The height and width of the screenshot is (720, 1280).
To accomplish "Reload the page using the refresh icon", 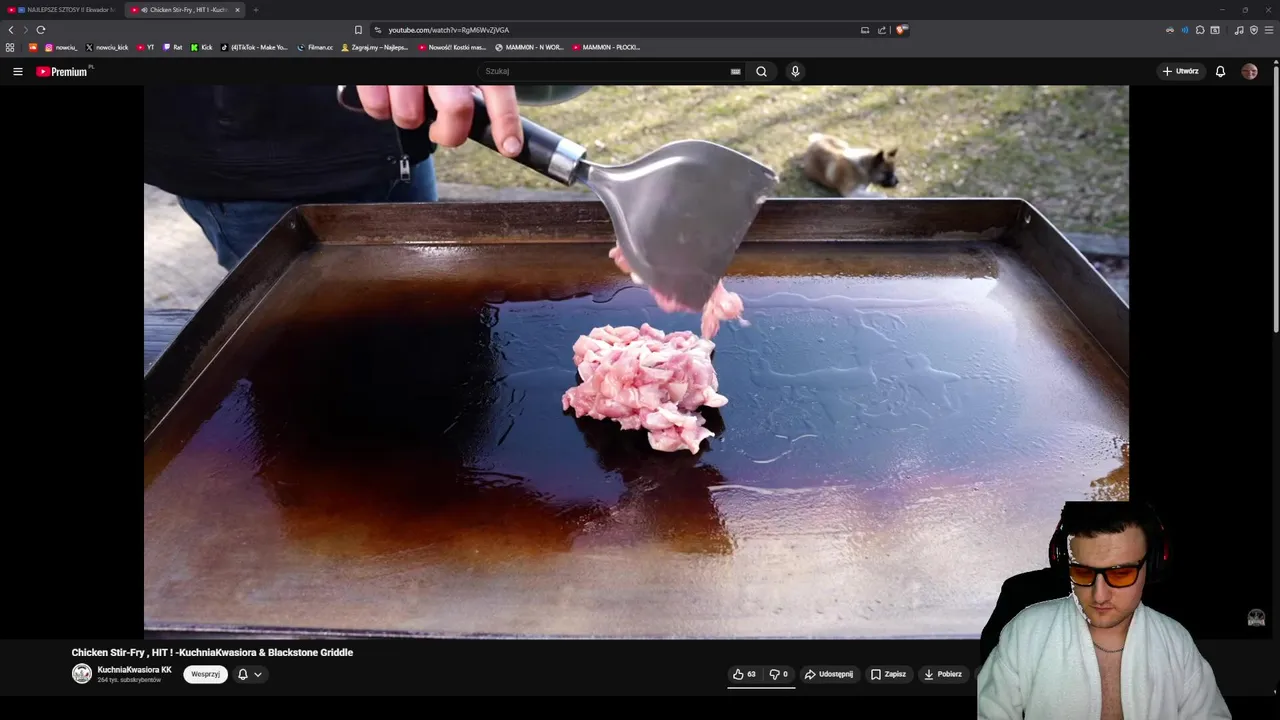I will pyautogui.click(x=41, y=30).
